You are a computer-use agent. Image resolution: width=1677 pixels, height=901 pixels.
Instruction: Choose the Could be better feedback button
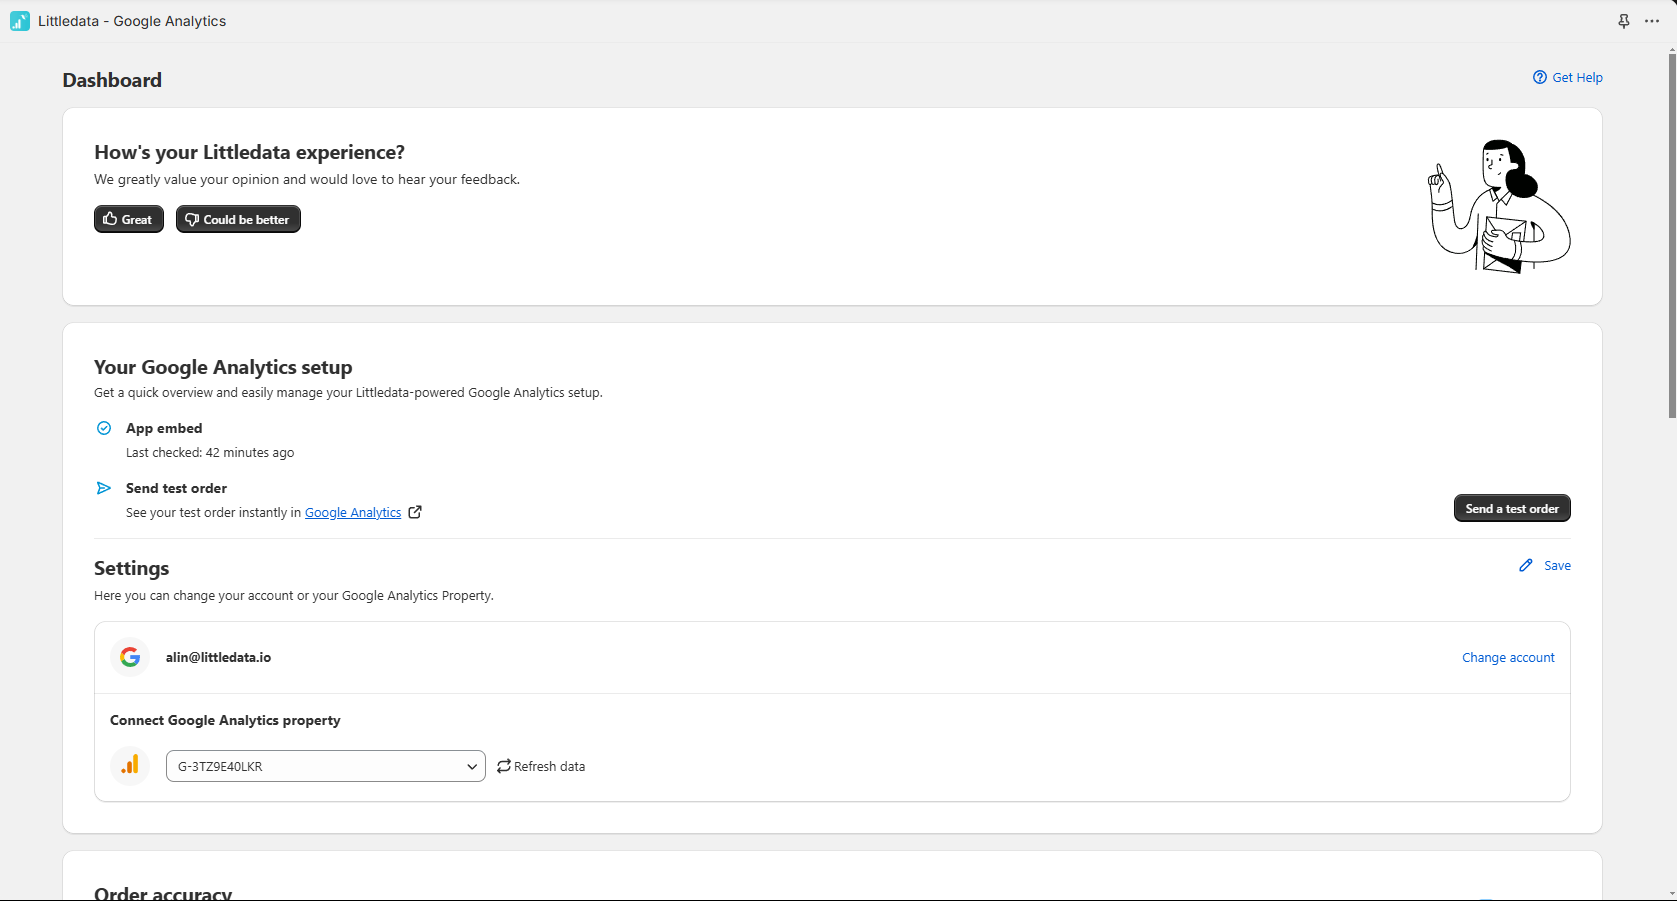coord(238,219)
